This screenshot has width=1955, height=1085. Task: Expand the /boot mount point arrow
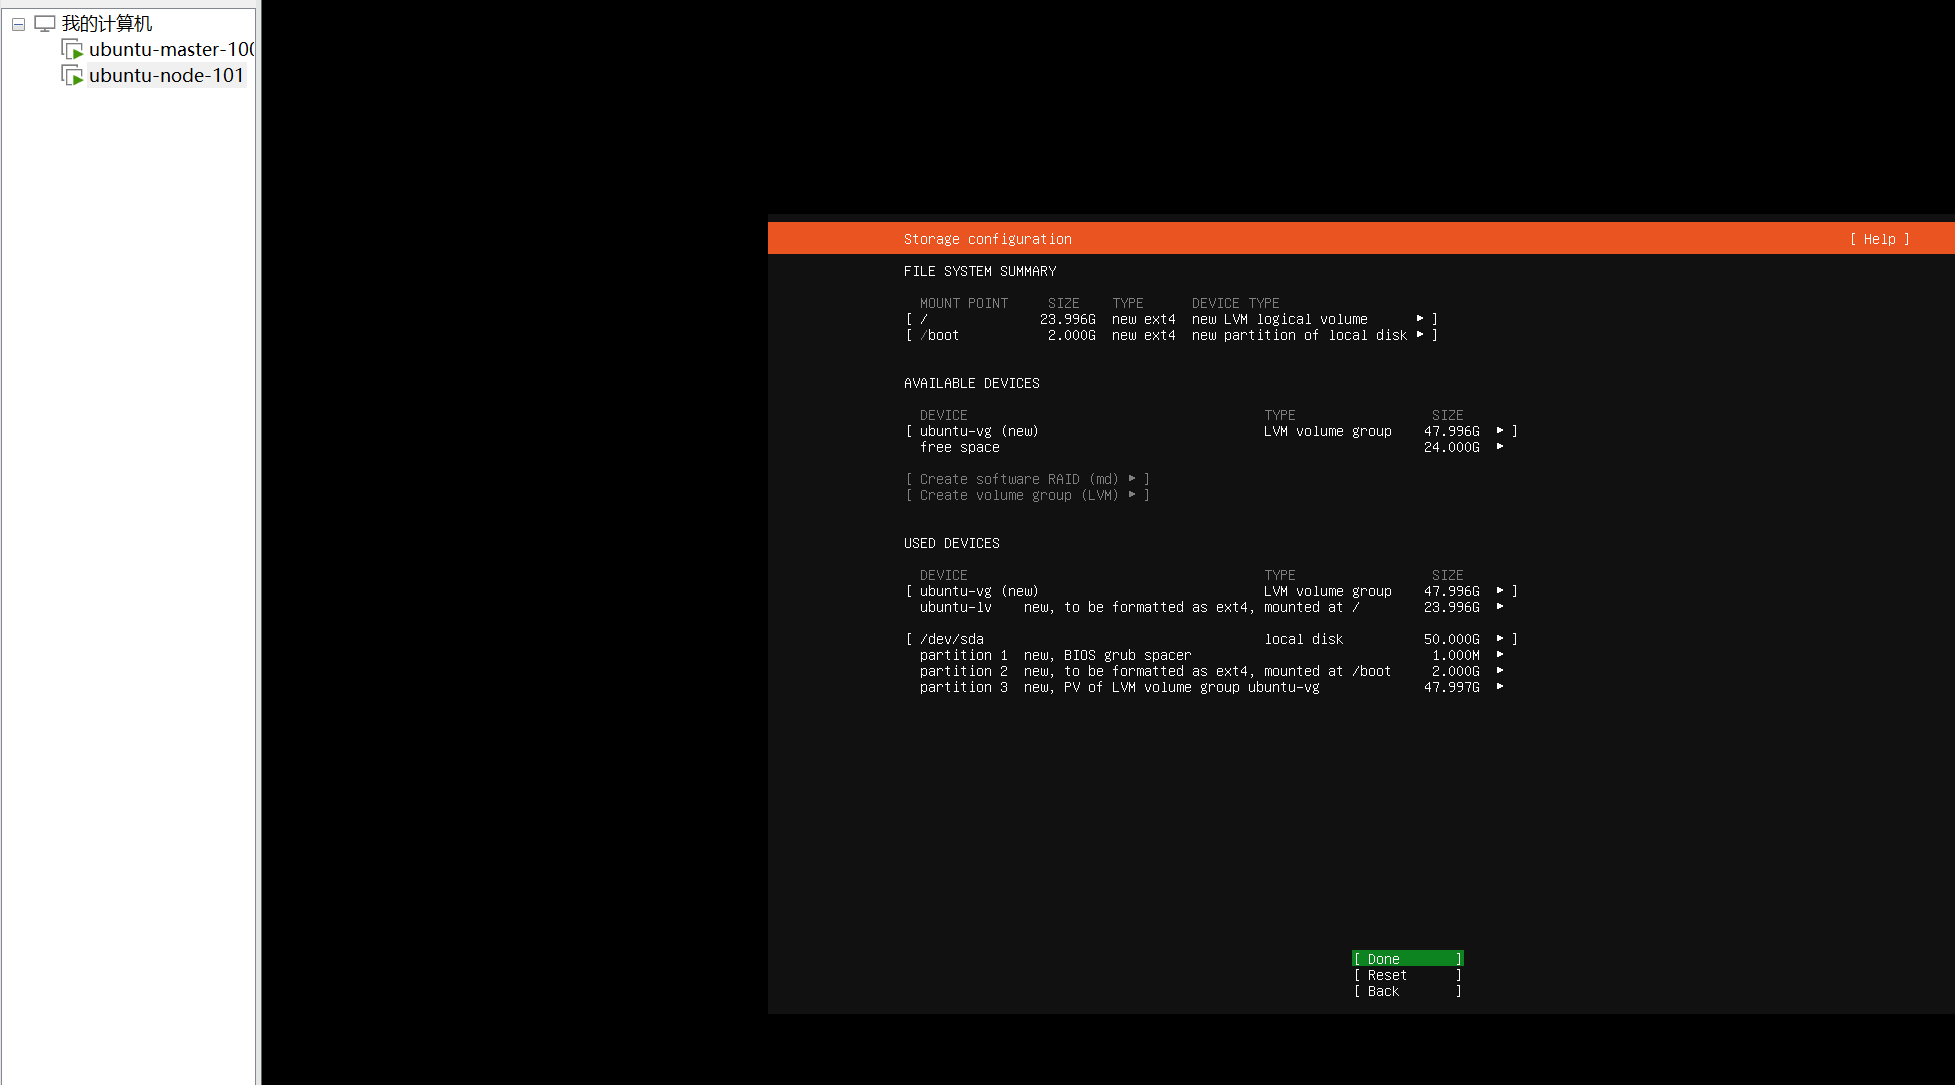coord(1420,335)
